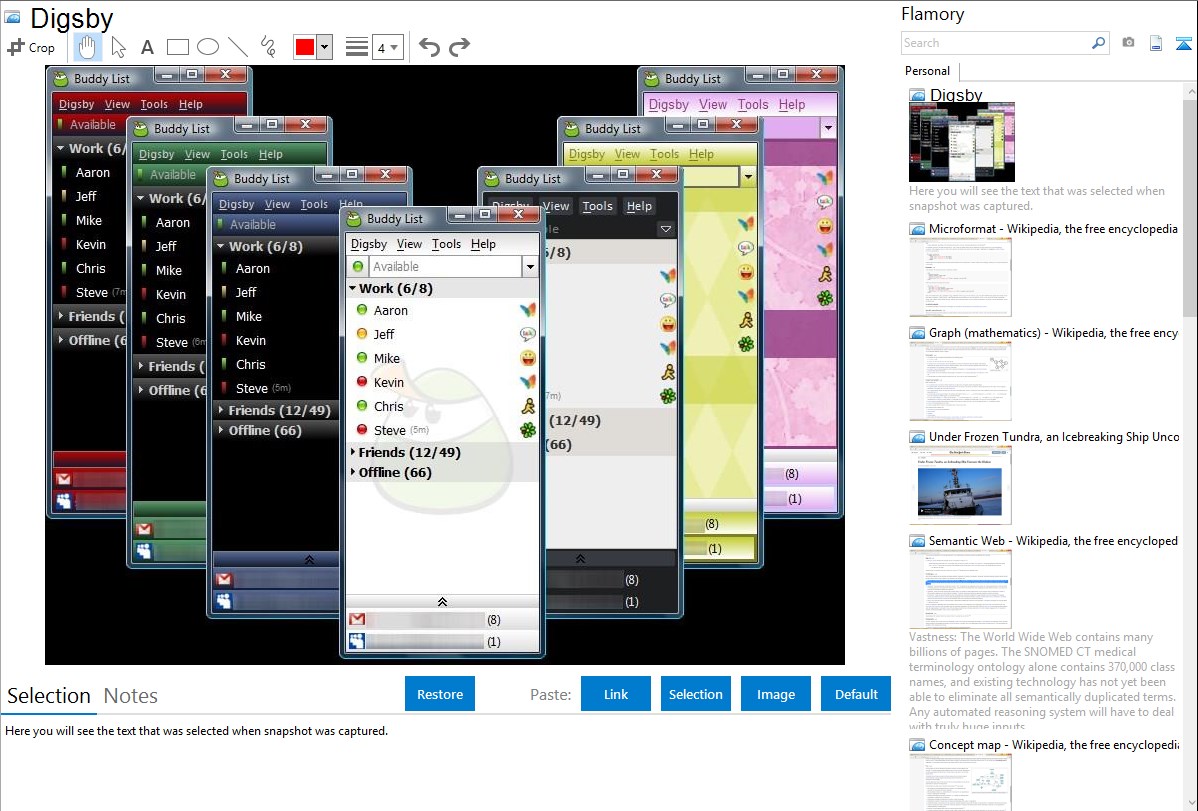Click the Paste Selection button
The width and height of the screenshot is (1198, 811).
[x=695, y=694]
